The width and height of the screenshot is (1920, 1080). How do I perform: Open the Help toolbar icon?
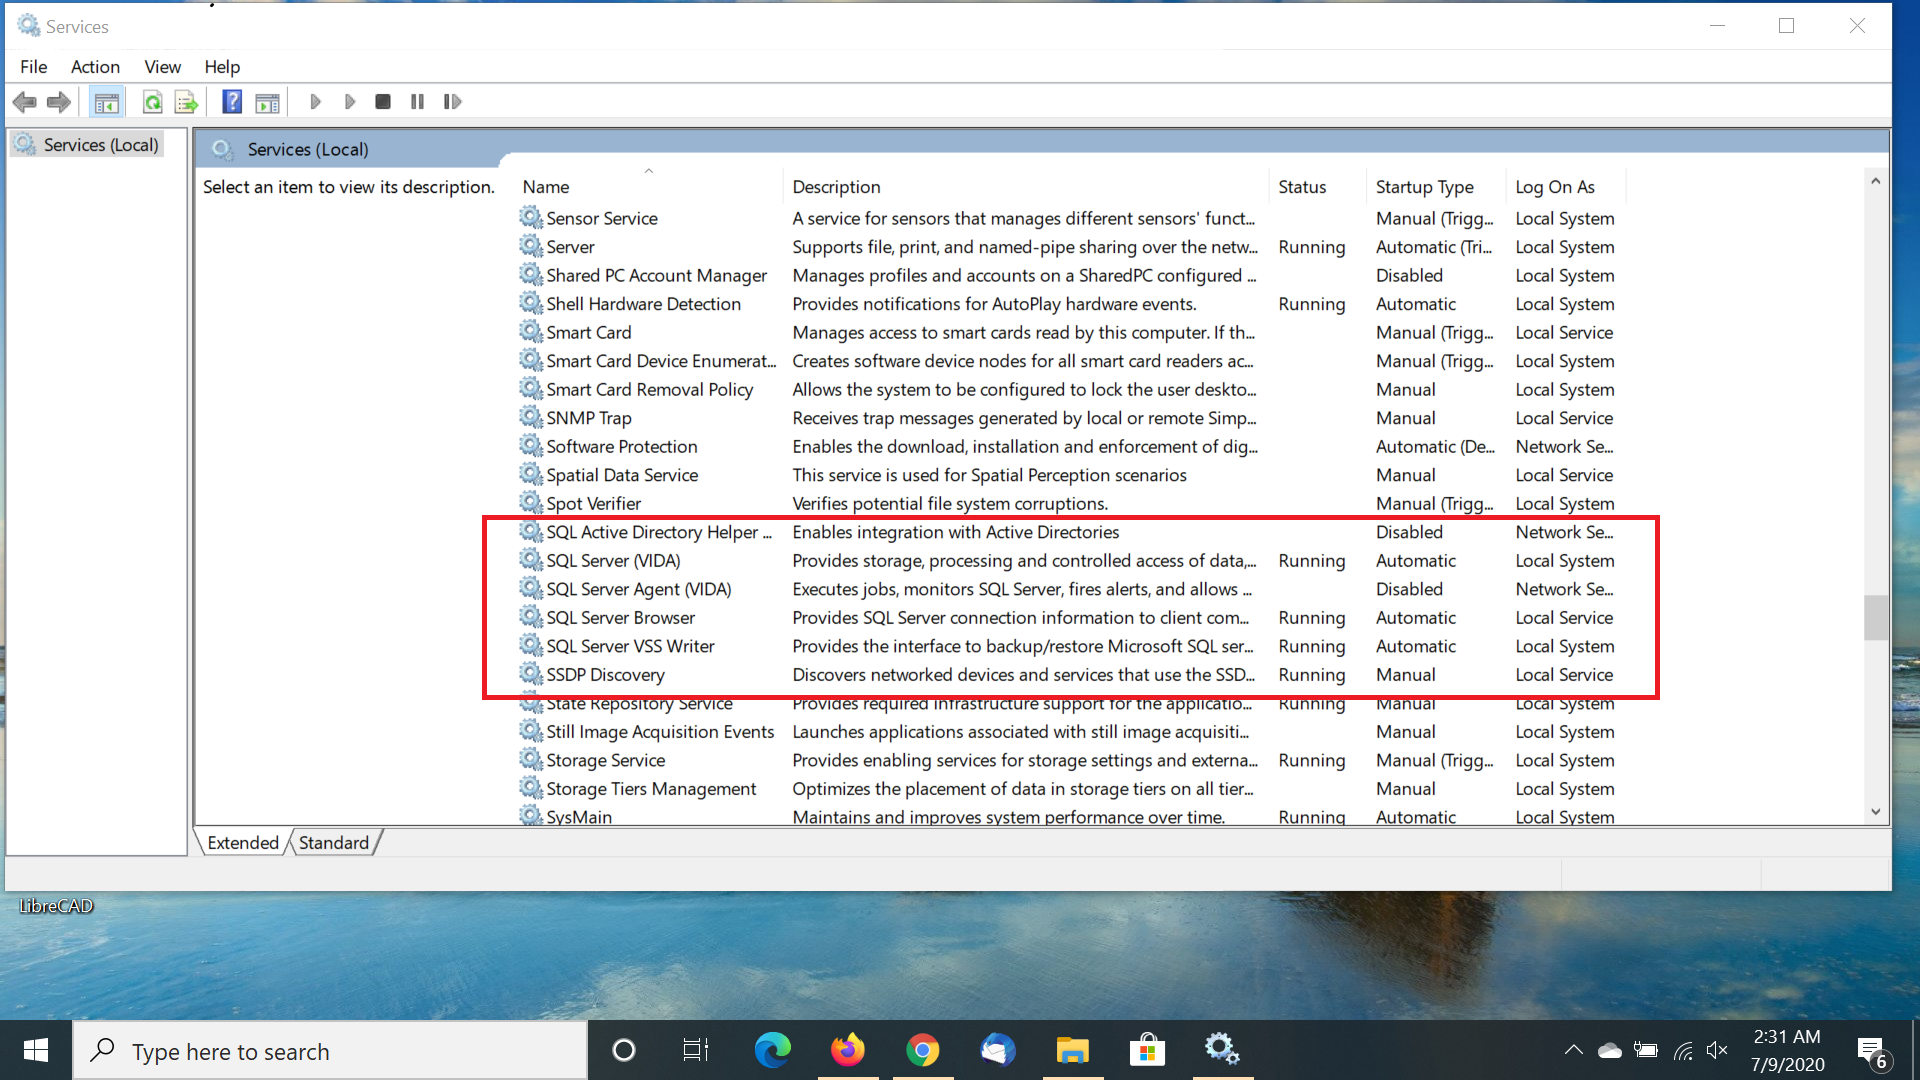[231, 101]
